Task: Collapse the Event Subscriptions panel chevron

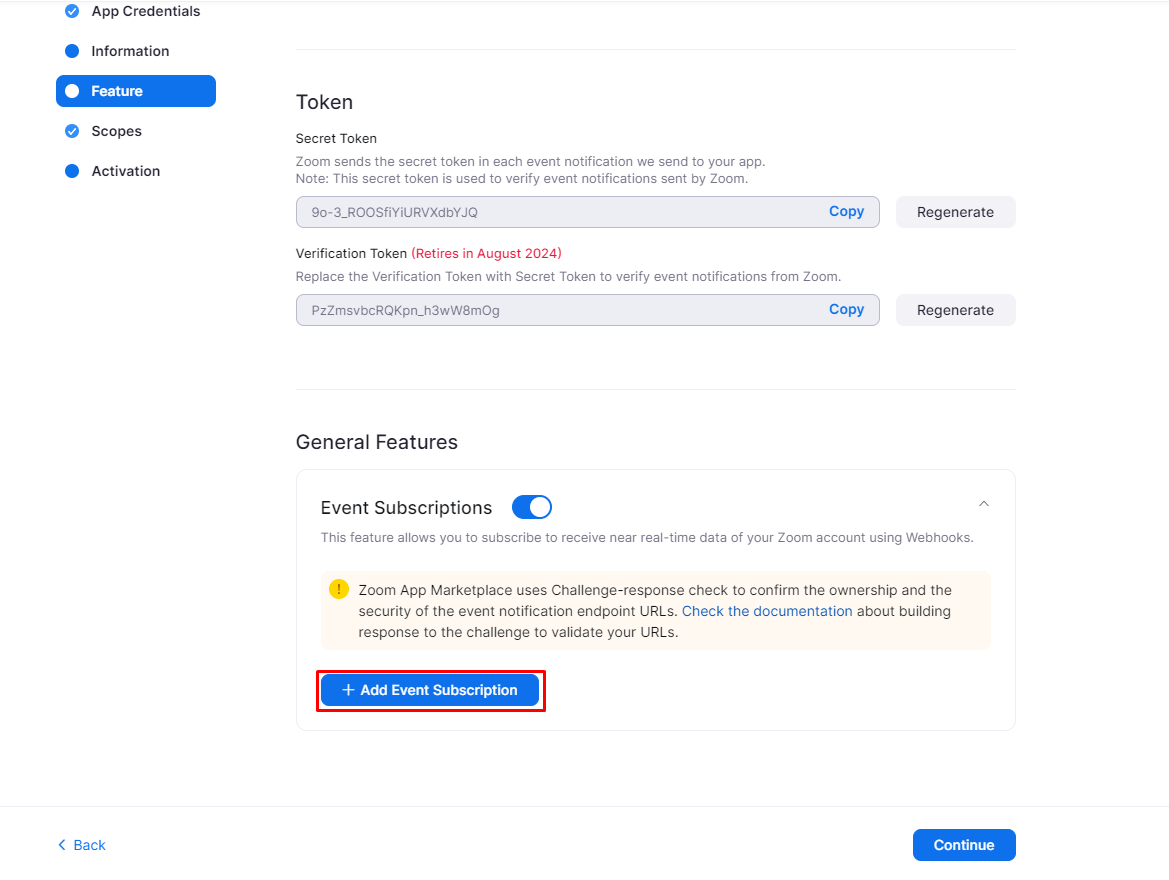Action: pos(984,504)
